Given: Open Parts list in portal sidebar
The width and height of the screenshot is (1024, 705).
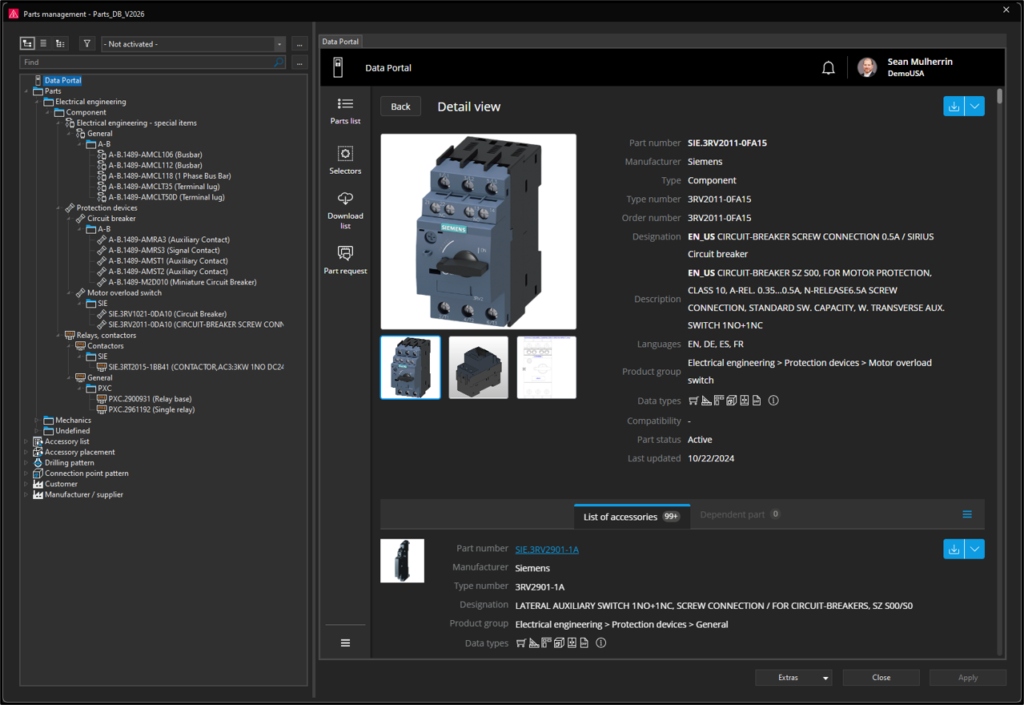Looking at the screenshot, I should (345, 110).
